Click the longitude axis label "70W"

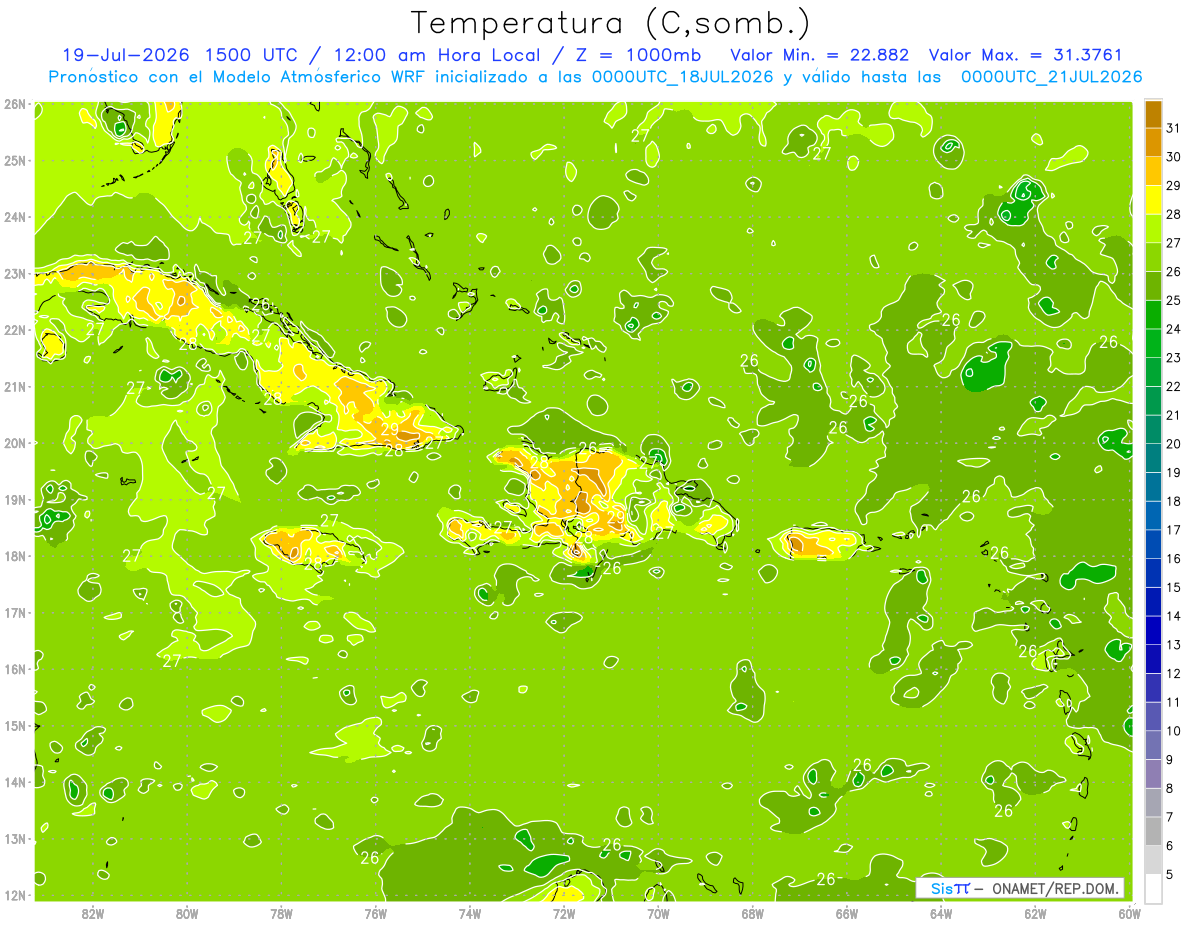pyautogui.click(x=658, y=913)
